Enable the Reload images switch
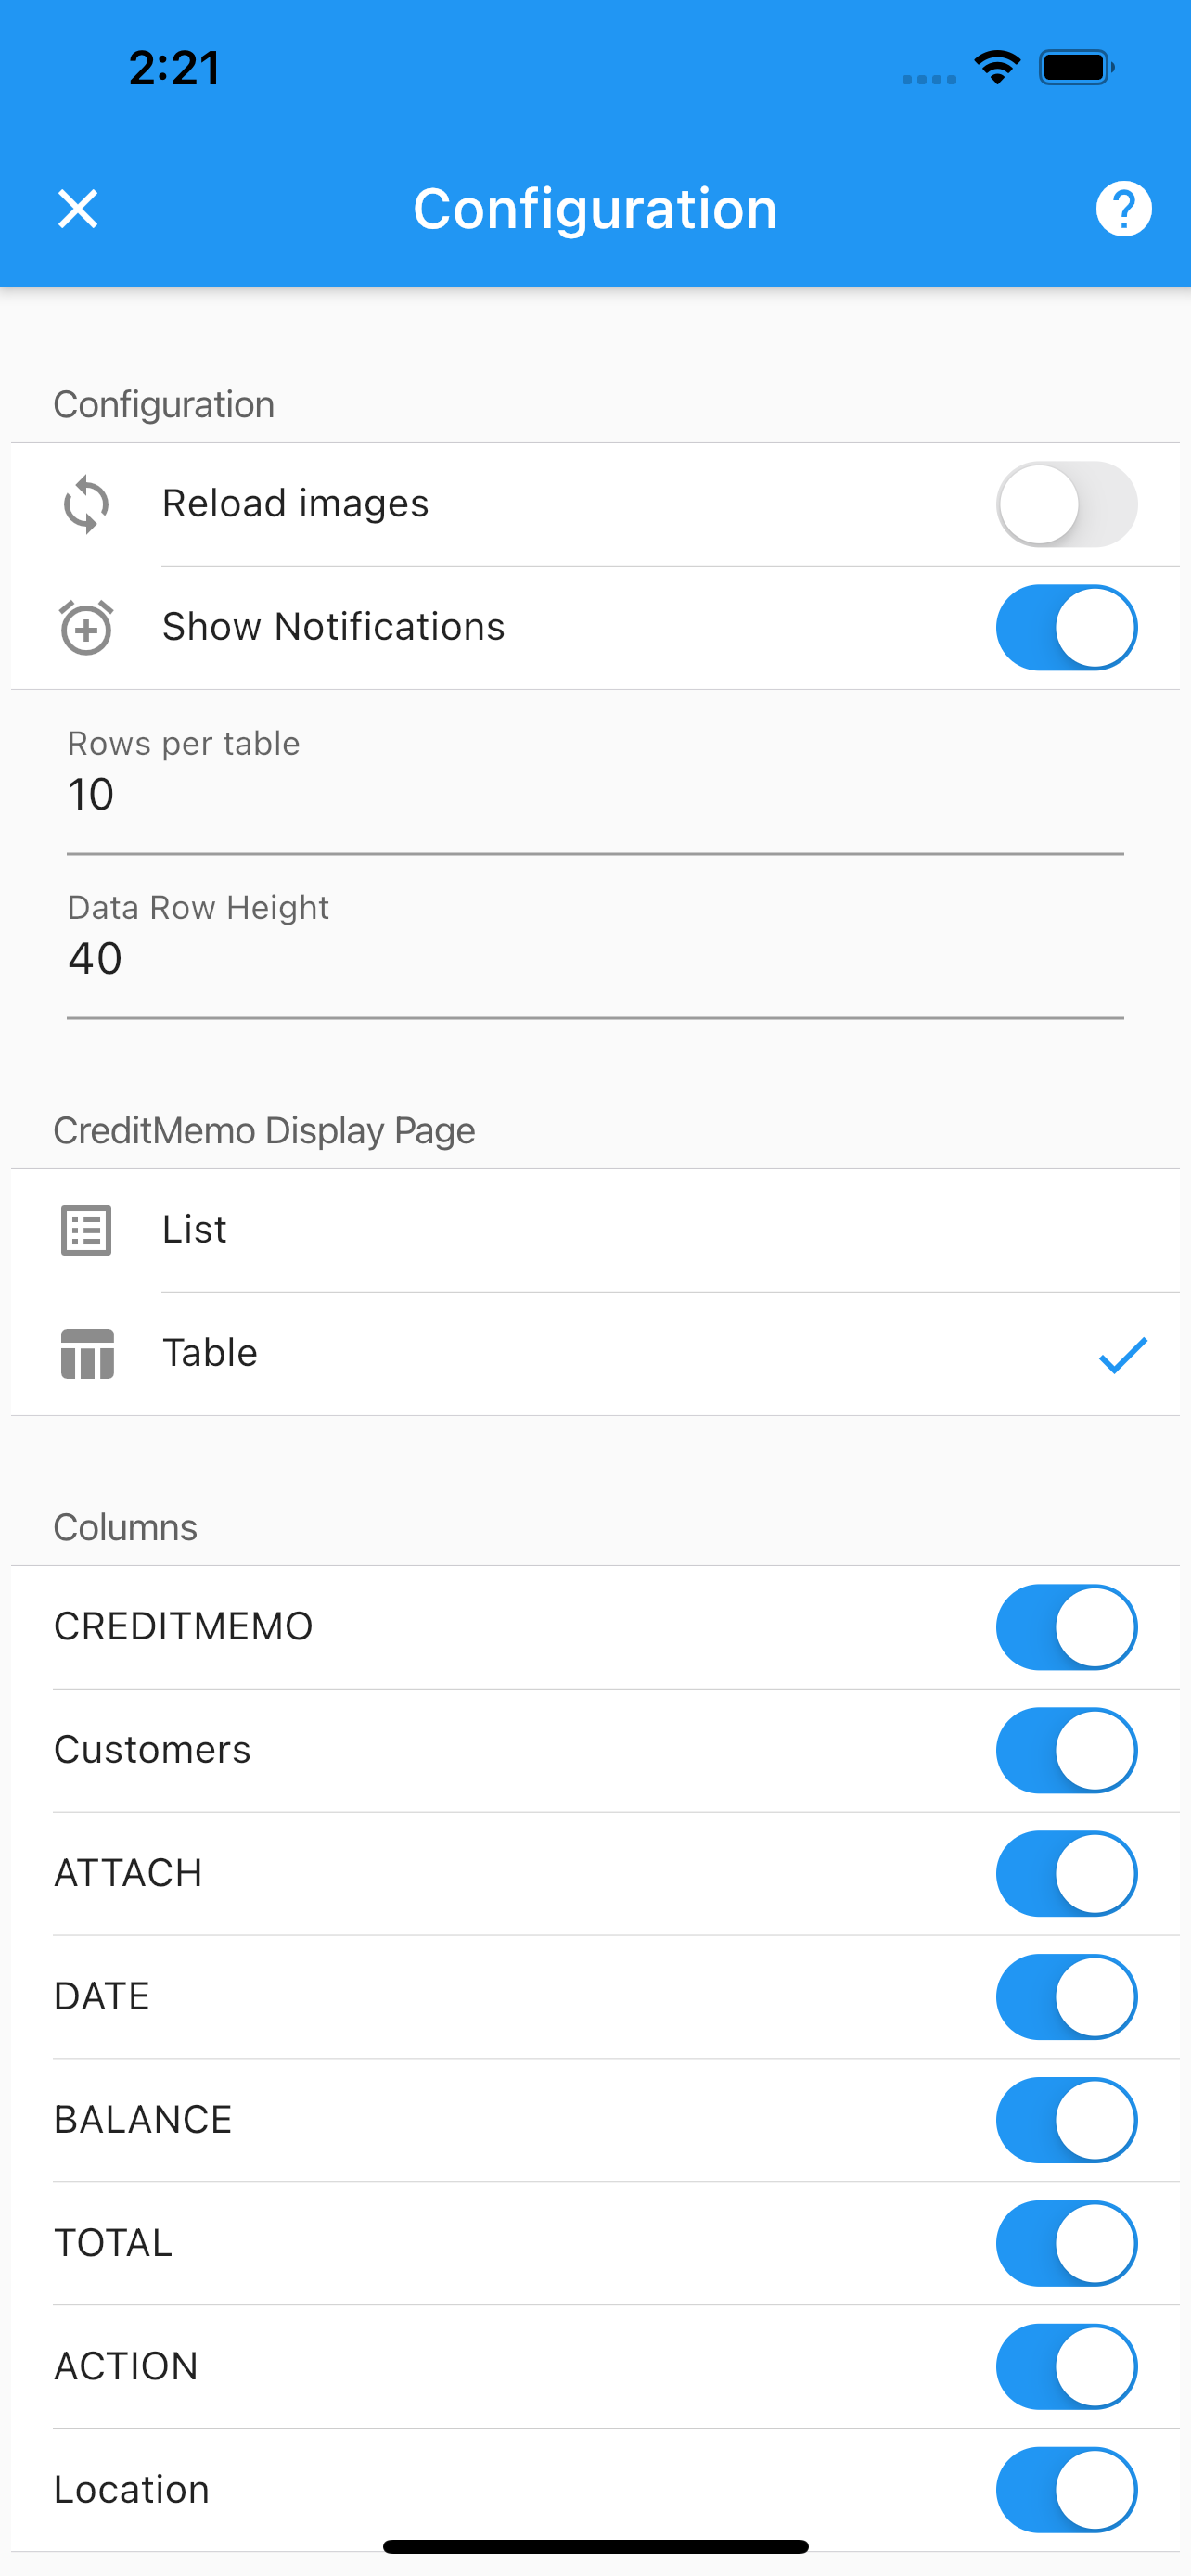The height and width of the screenshot is (2576, 1191). coord(1066,504)
